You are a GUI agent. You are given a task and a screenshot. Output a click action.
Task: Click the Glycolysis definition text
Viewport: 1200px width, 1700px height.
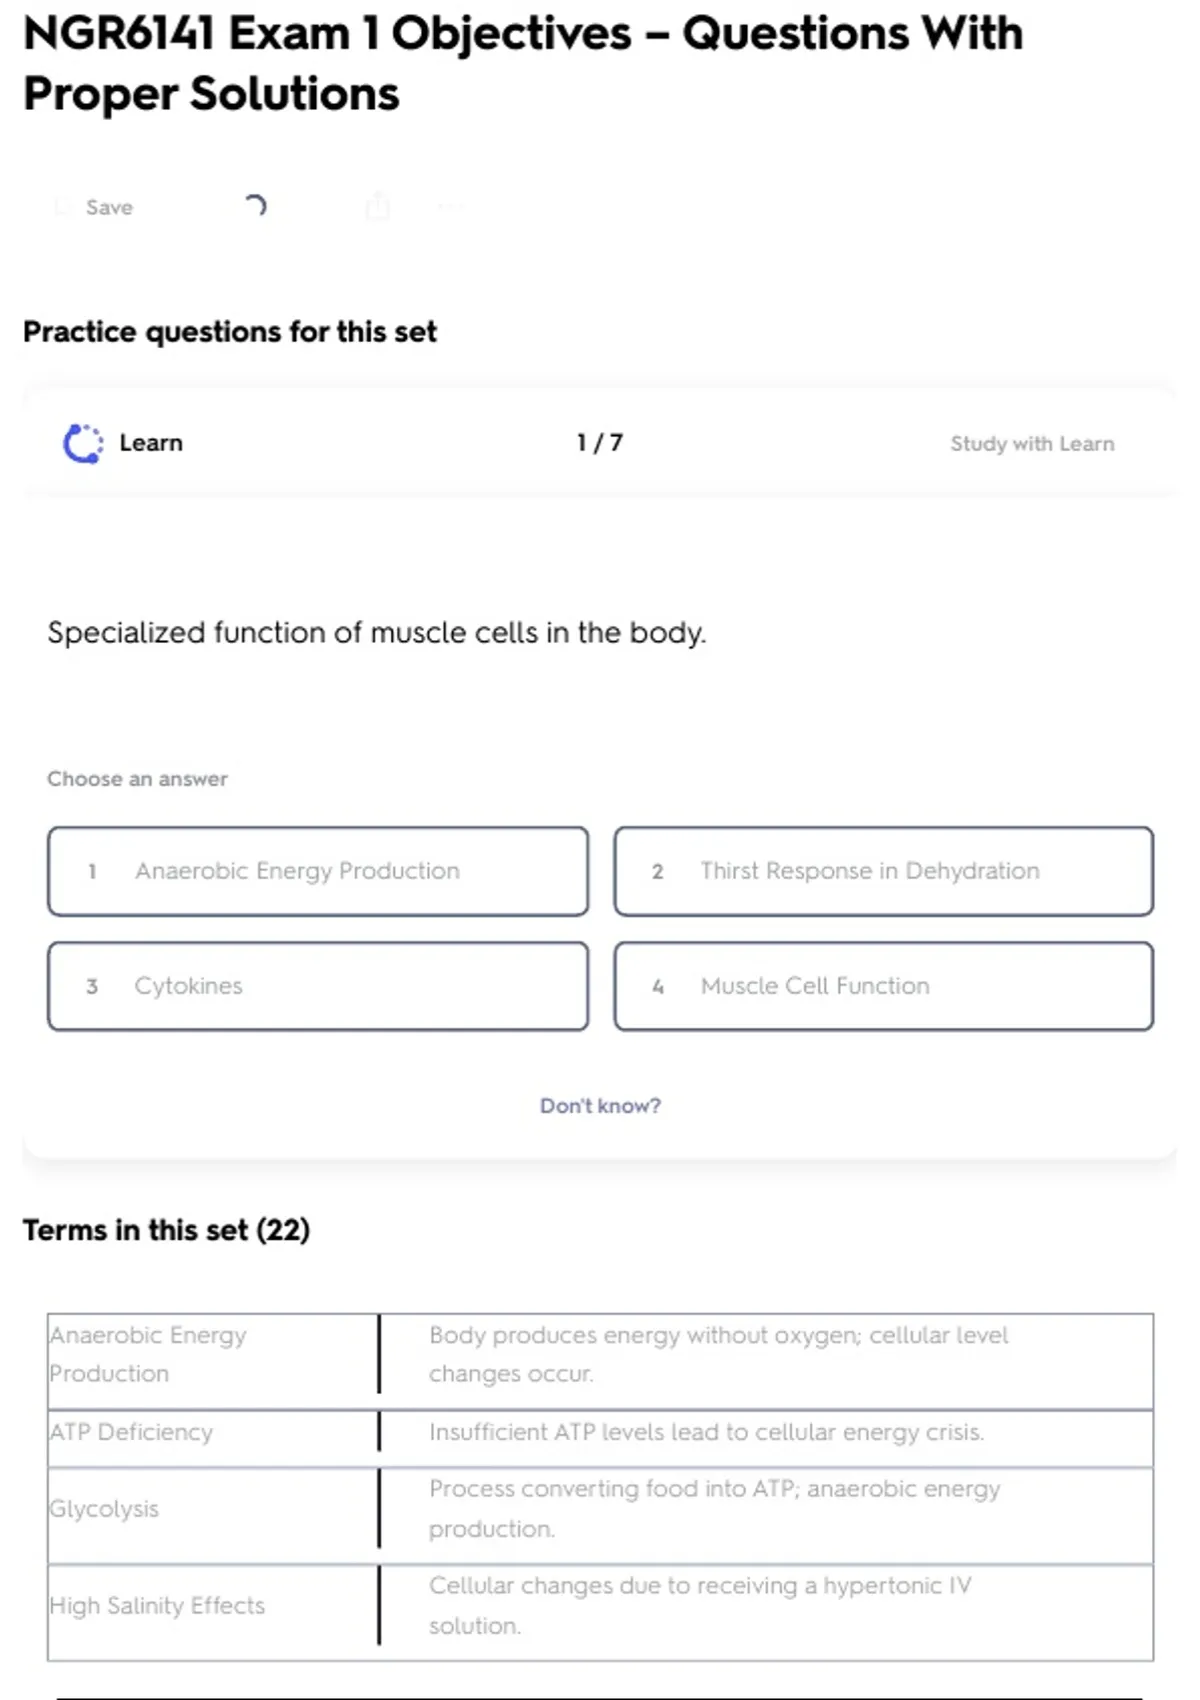tap(714, 1509)
